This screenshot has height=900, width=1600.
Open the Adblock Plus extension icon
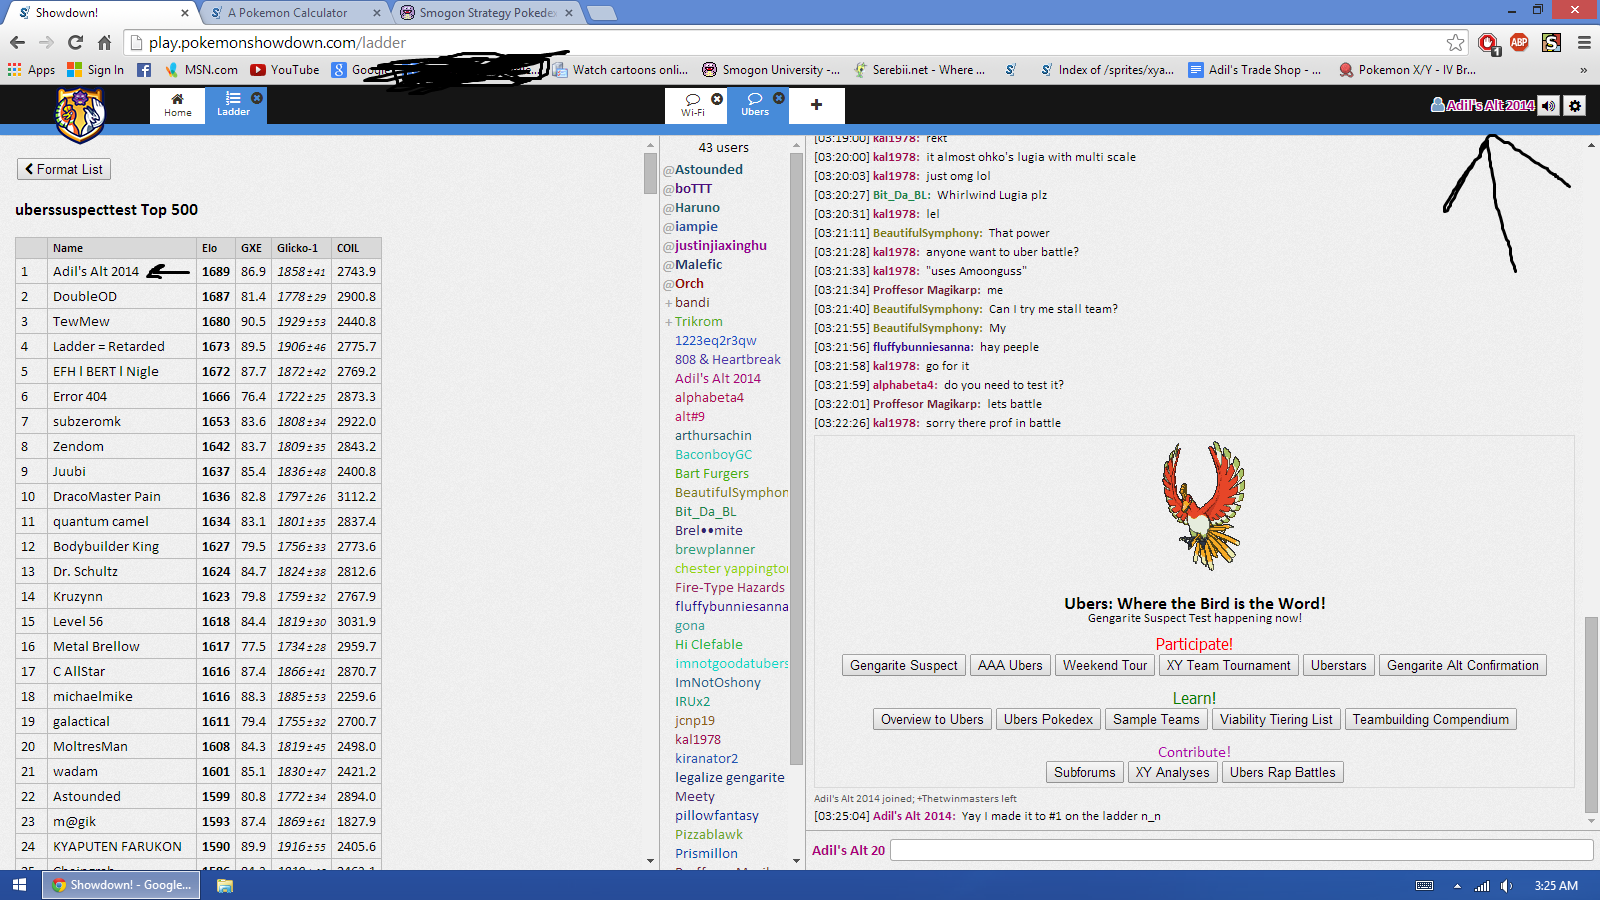pos(1519,42)
